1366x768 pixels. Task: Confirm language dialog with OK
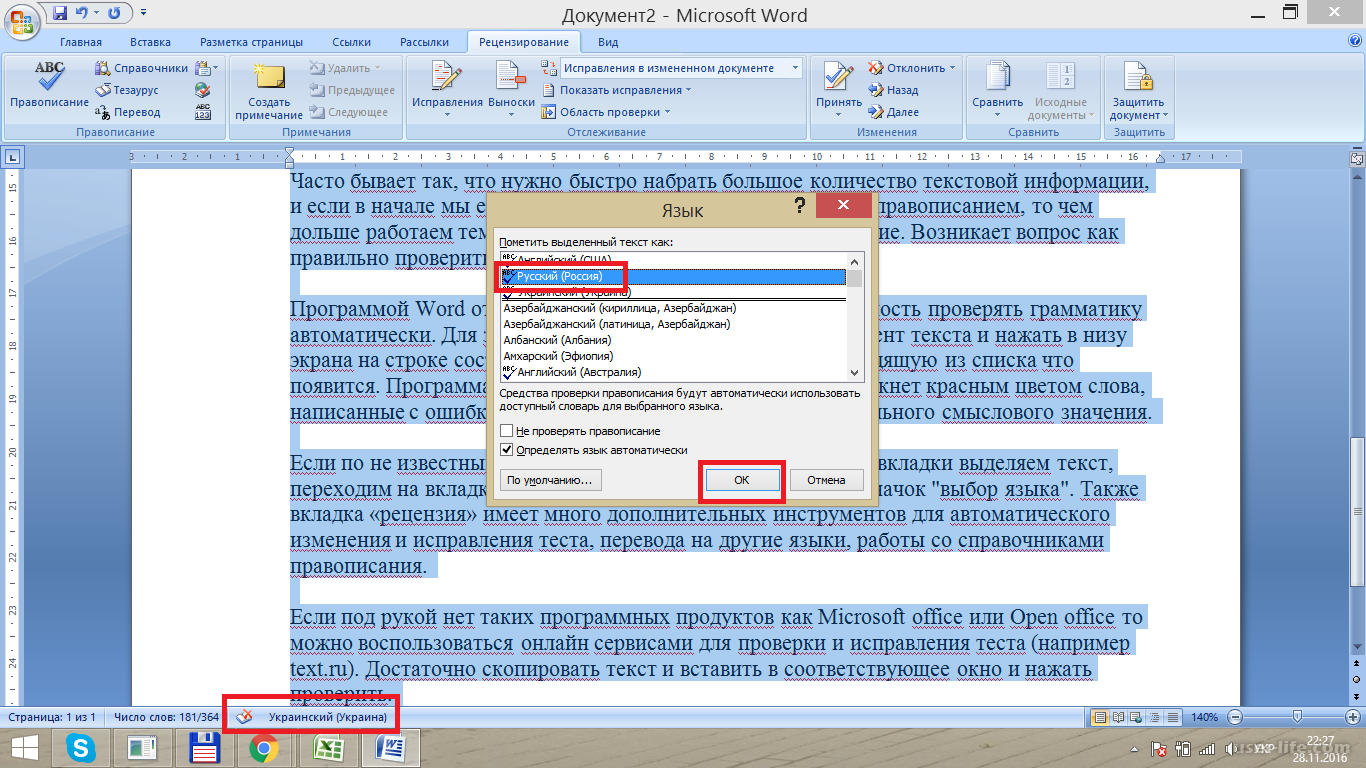pyautogui.click(x=741, y=480)
